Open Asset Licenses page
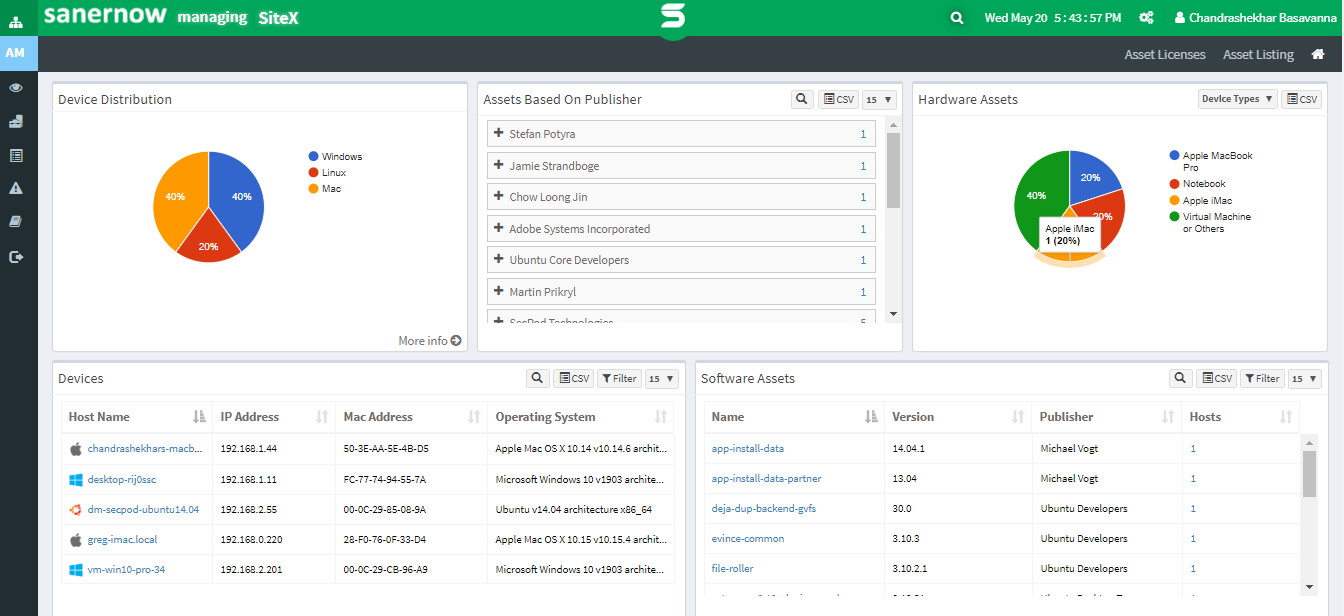Image resolution: width=1344 pixels, height=616 pixels. click(1164, 55)
